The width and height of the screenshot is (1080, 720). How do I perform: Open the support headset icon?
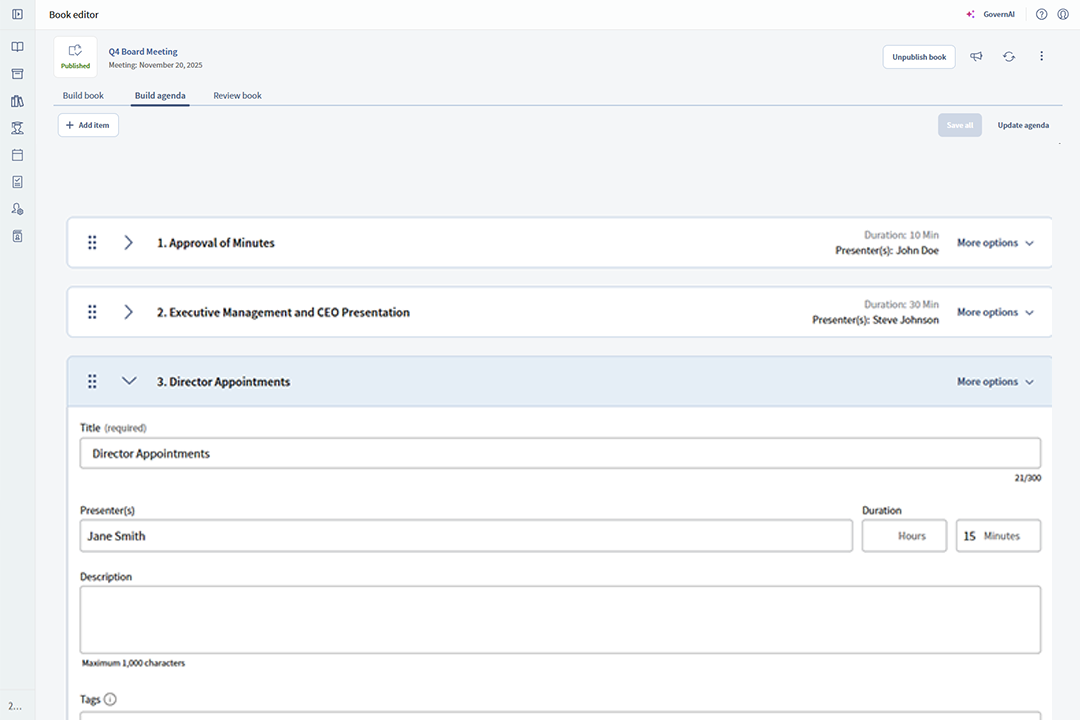[1064, 14]
